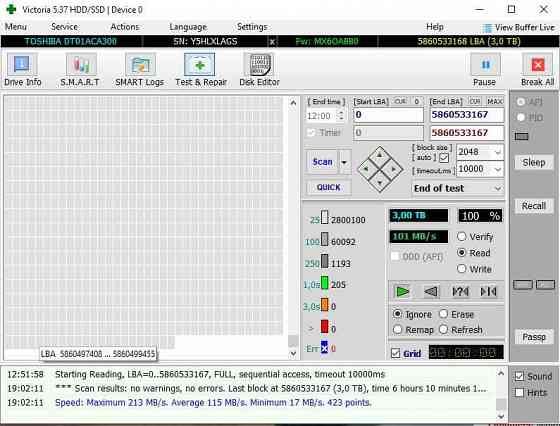Click the QUICK scan button
The height and width of the screenshot is (426, 560).
[329, 187]
